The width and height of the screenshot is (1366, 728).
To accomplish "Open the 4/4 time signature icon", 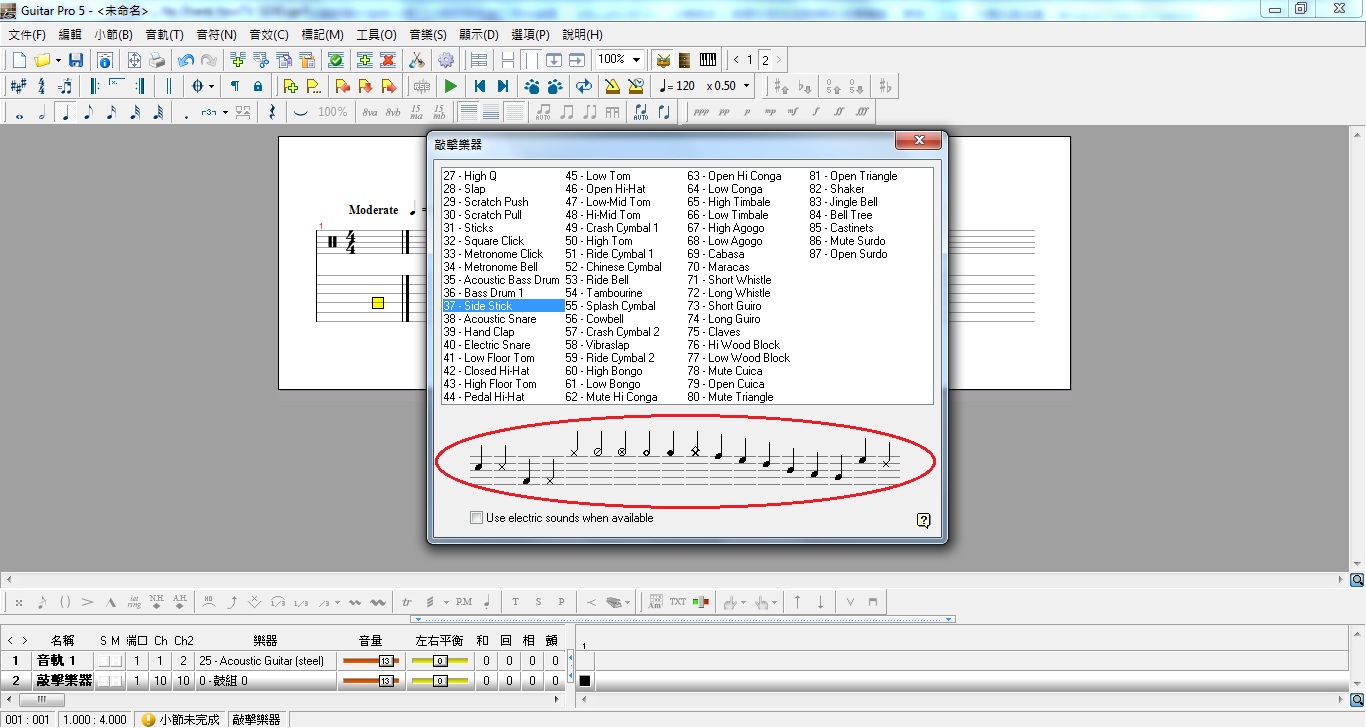I will 41,86.
